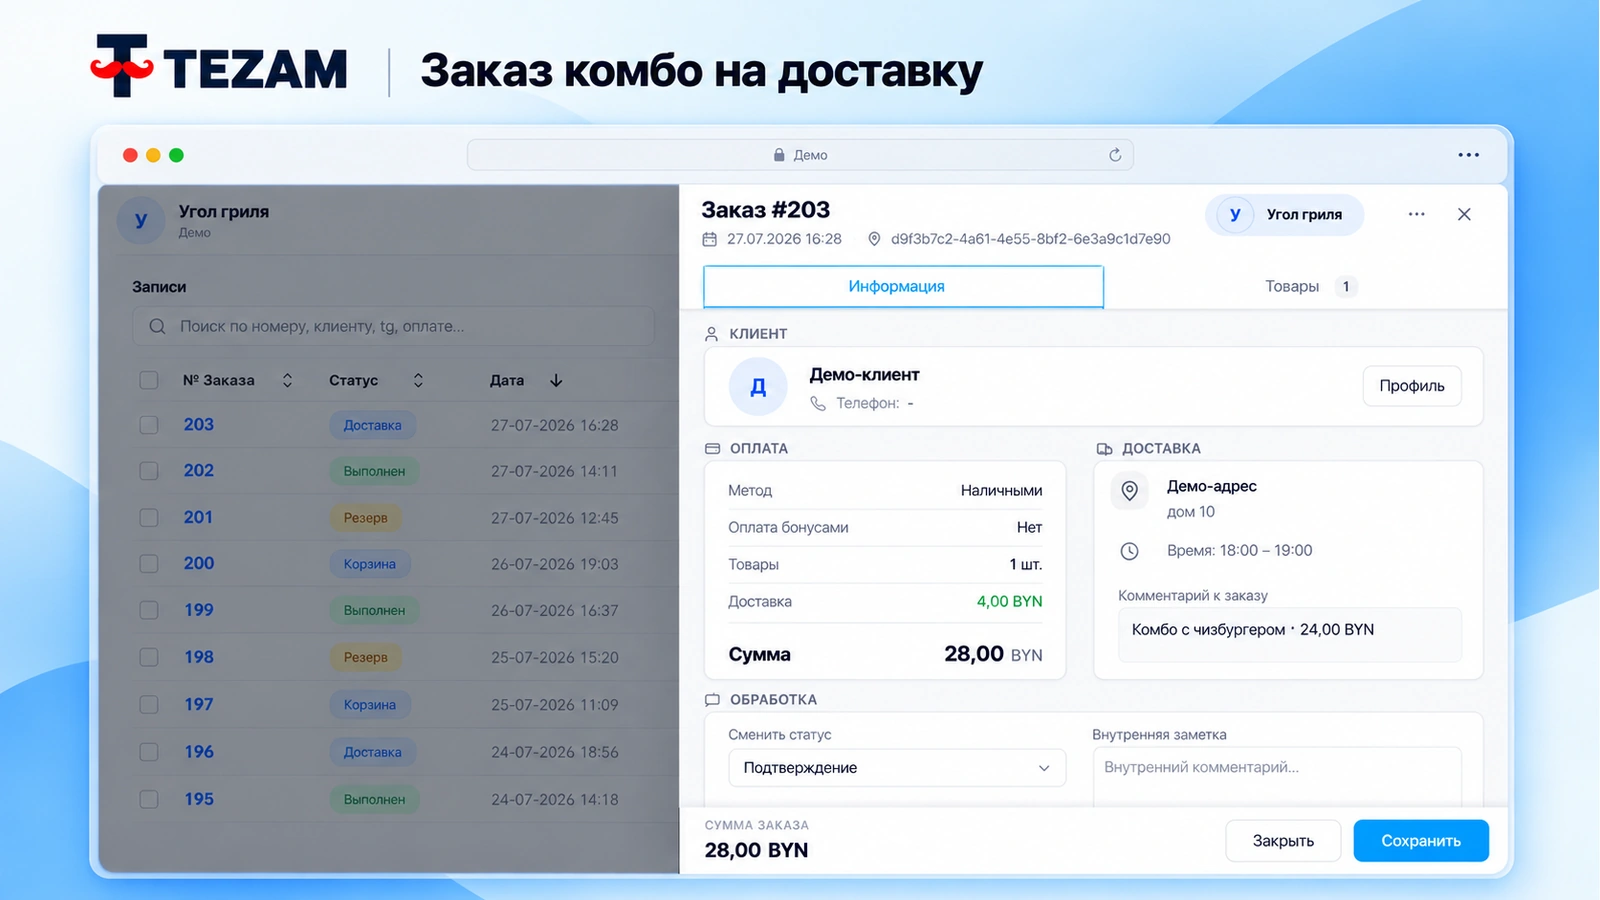The width and height of the screenshot is (1600, 900).
Task: Click the Профиль button
Action: point(1412,386)
